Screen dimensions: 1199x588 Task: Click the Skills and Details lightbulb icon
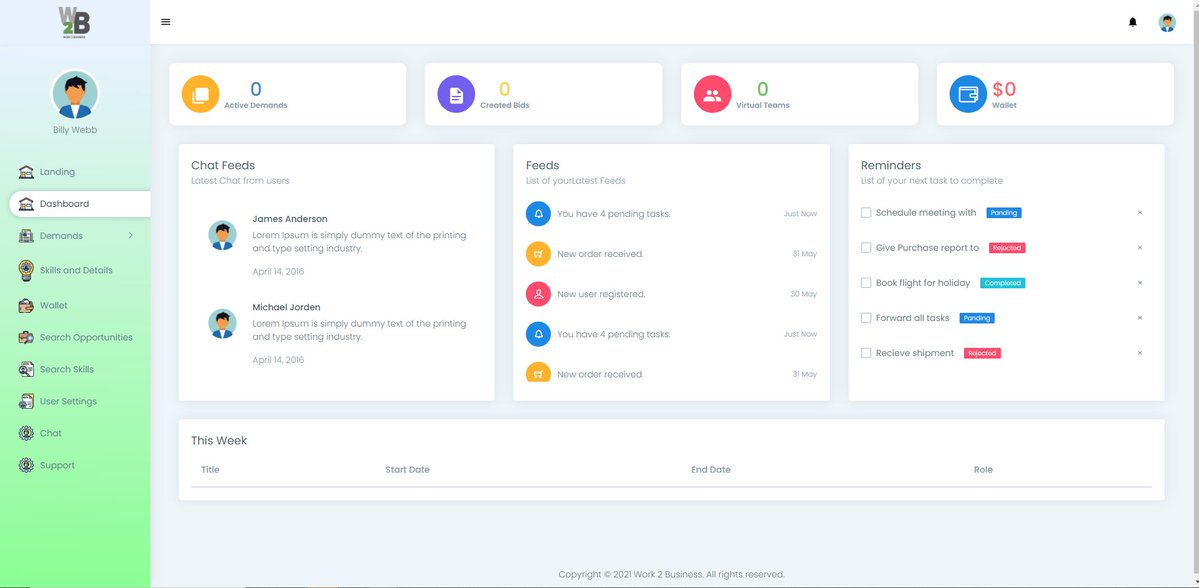[26, 270]
